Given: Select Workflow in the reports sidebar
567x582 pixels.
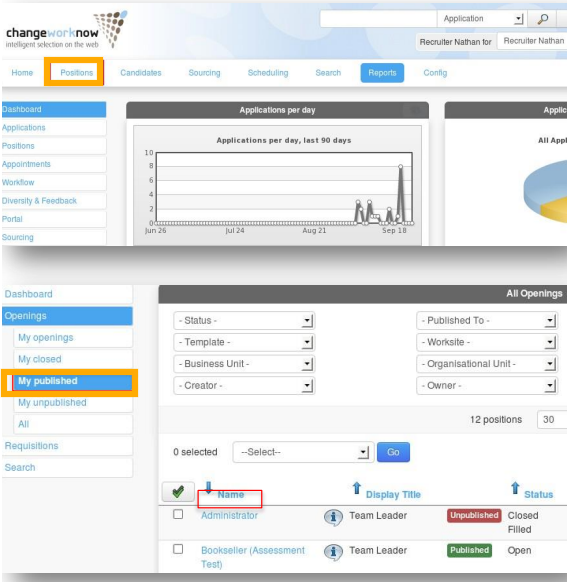Looking at the screenshot, I should [x=54, y=182].
